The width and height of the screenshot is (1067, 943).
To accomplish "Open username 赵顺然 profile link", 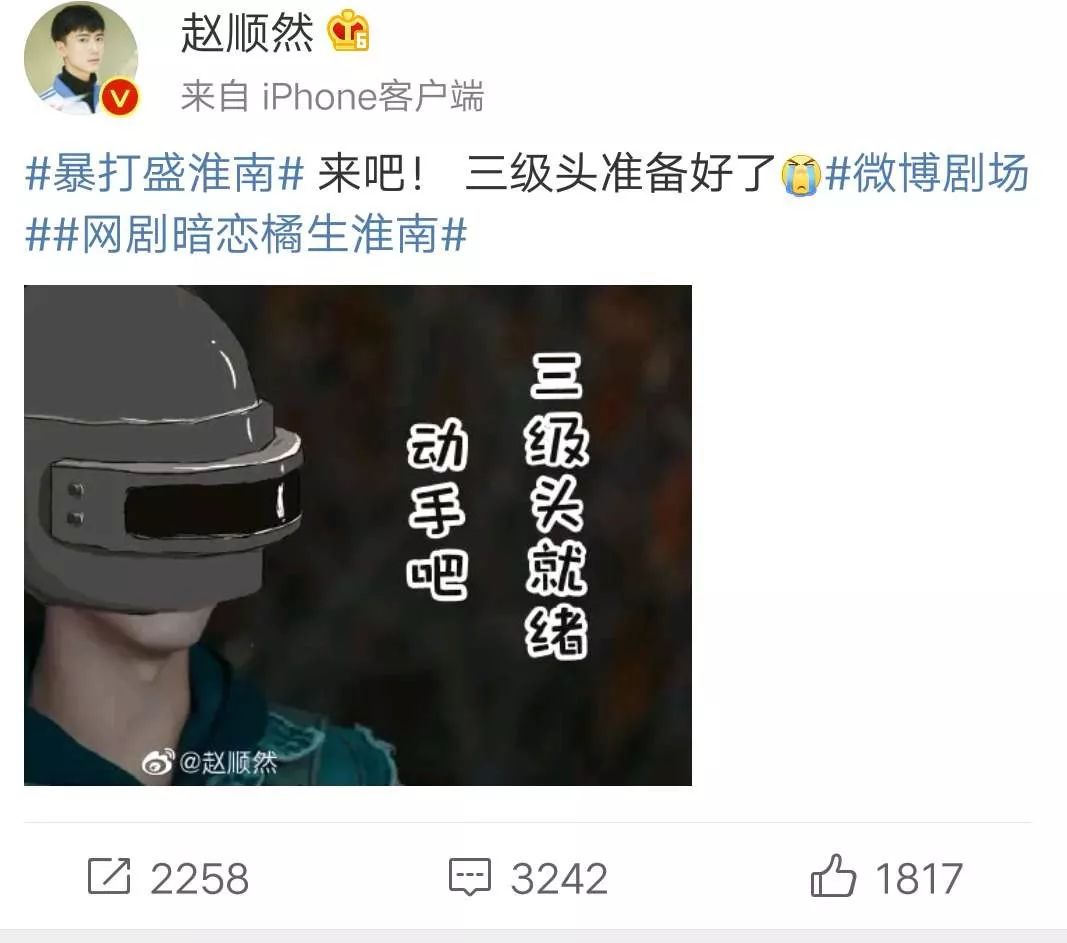I will 247,33.
